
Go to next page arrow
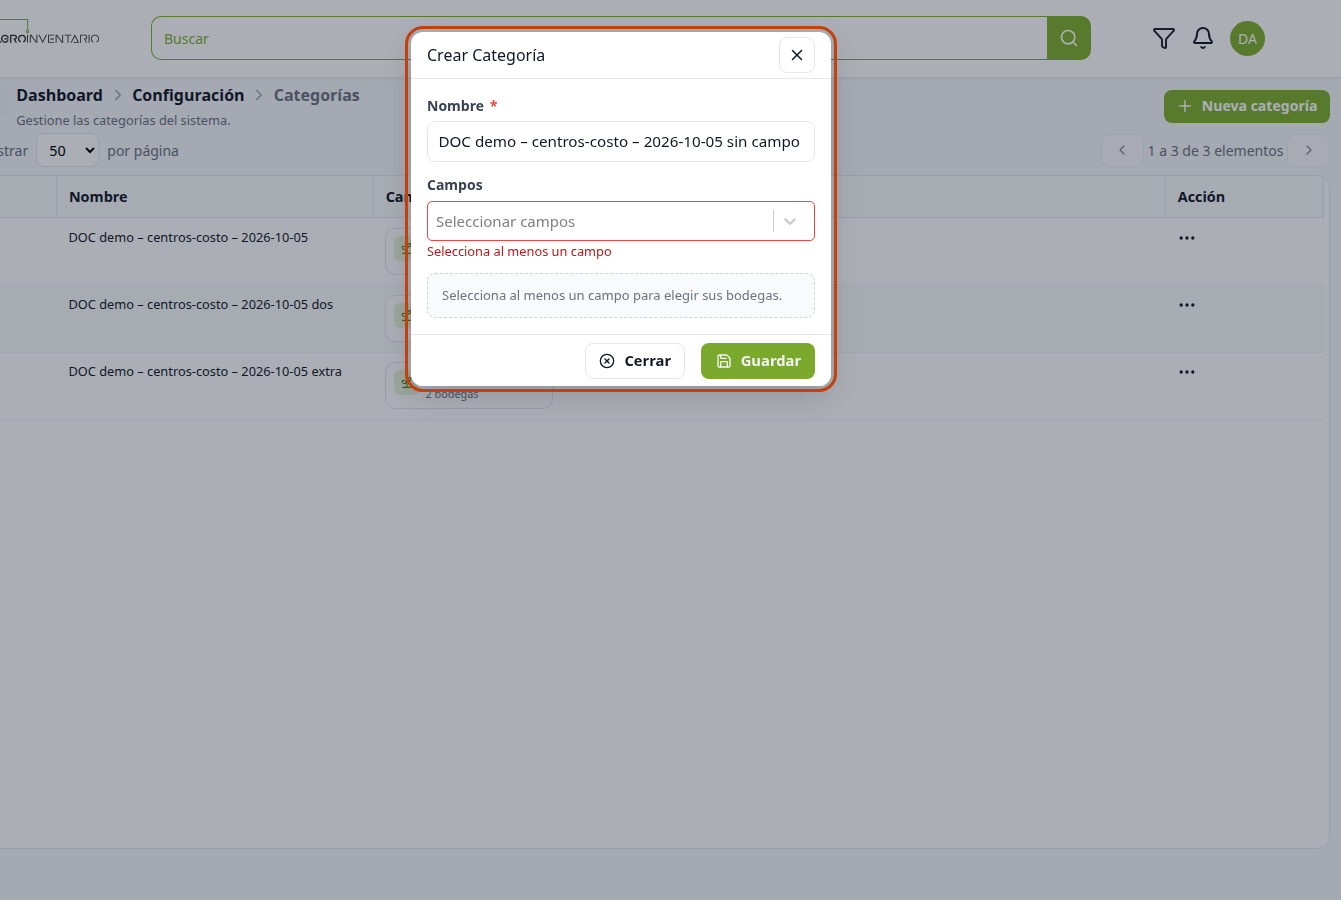click(1309, 150)
